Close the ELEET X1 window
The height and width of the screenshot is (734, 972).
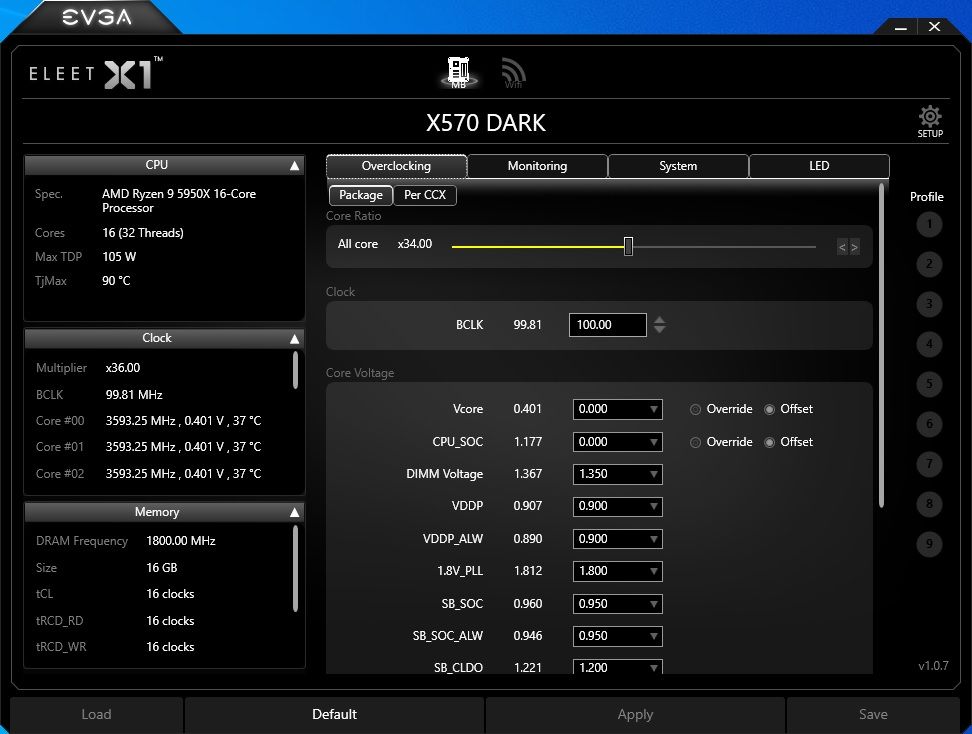934,27
